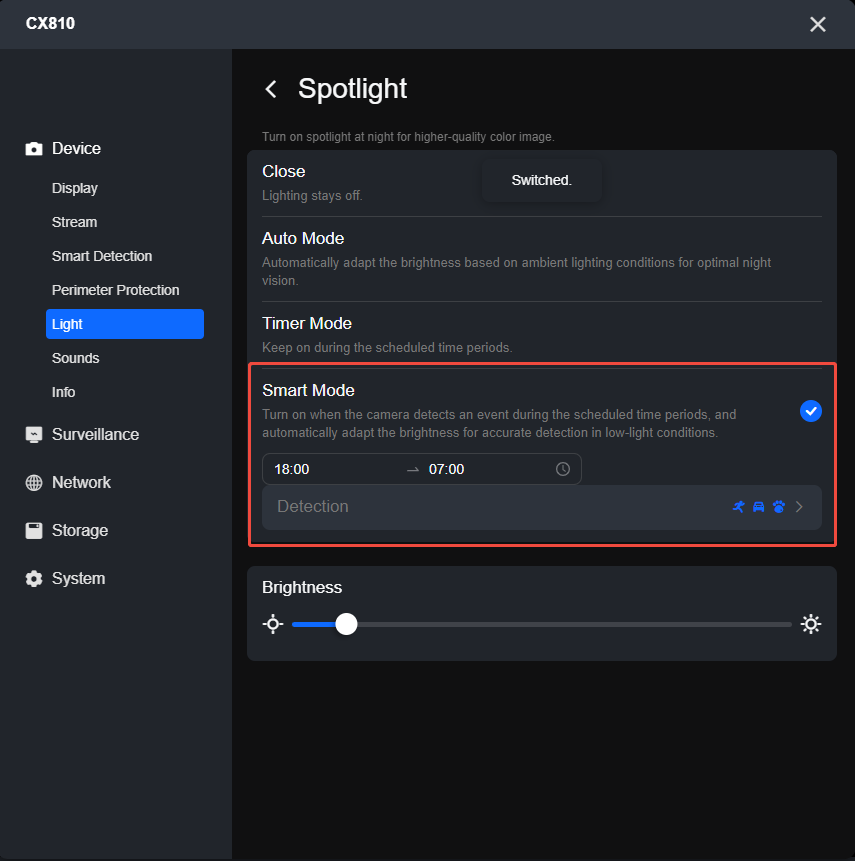Click the low brightness sun icon
This screenshot has width=855, height=861.
click(x=273, y=624)
